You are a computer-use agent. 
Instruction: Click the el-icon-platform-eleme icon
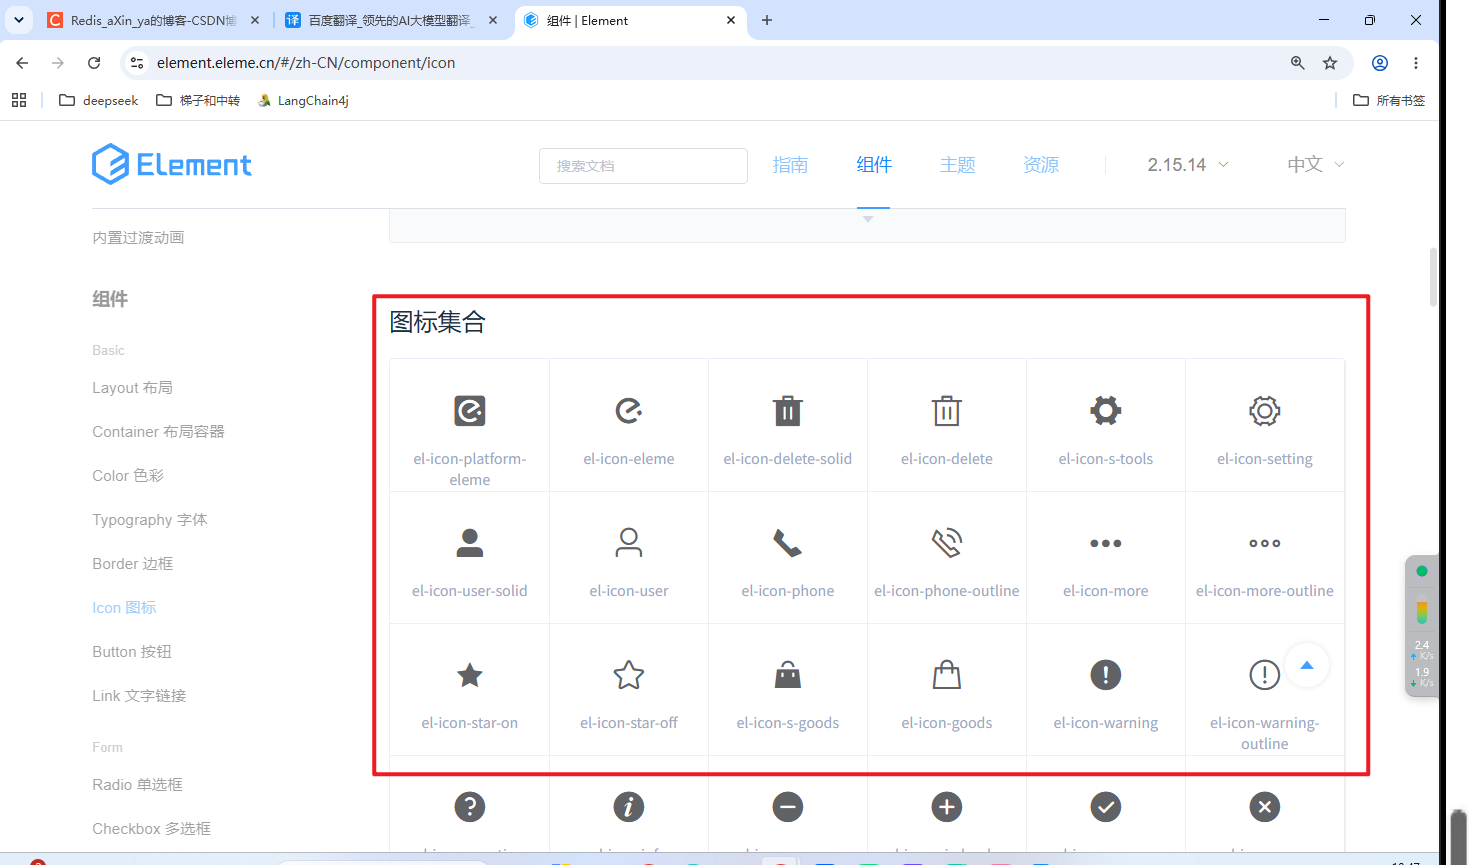coord(470,411)
